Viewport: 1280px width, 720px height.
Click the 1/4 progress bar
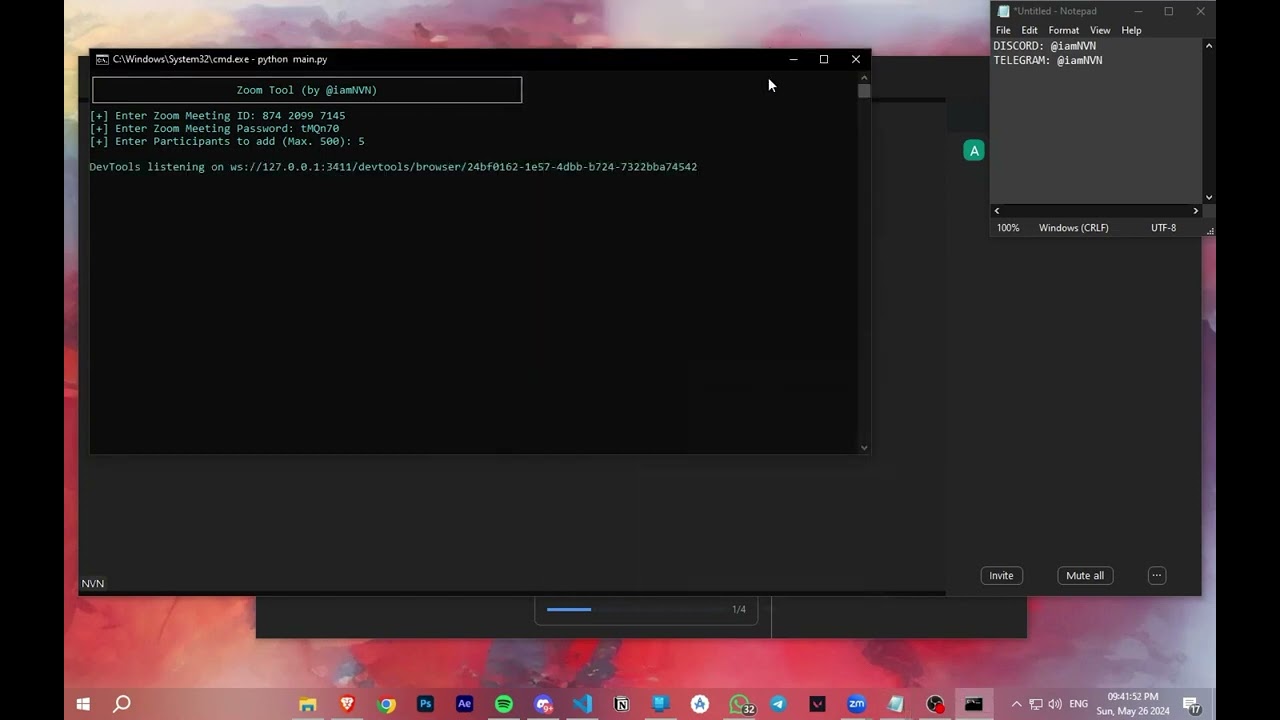(637, 609)
